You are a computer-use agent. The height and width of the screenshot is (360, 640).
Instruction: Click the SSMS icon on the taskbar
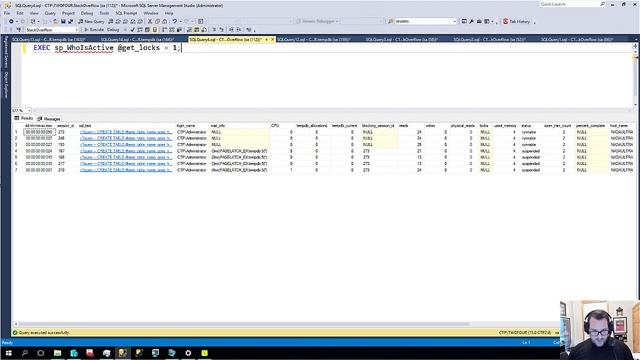pos(122,353)
